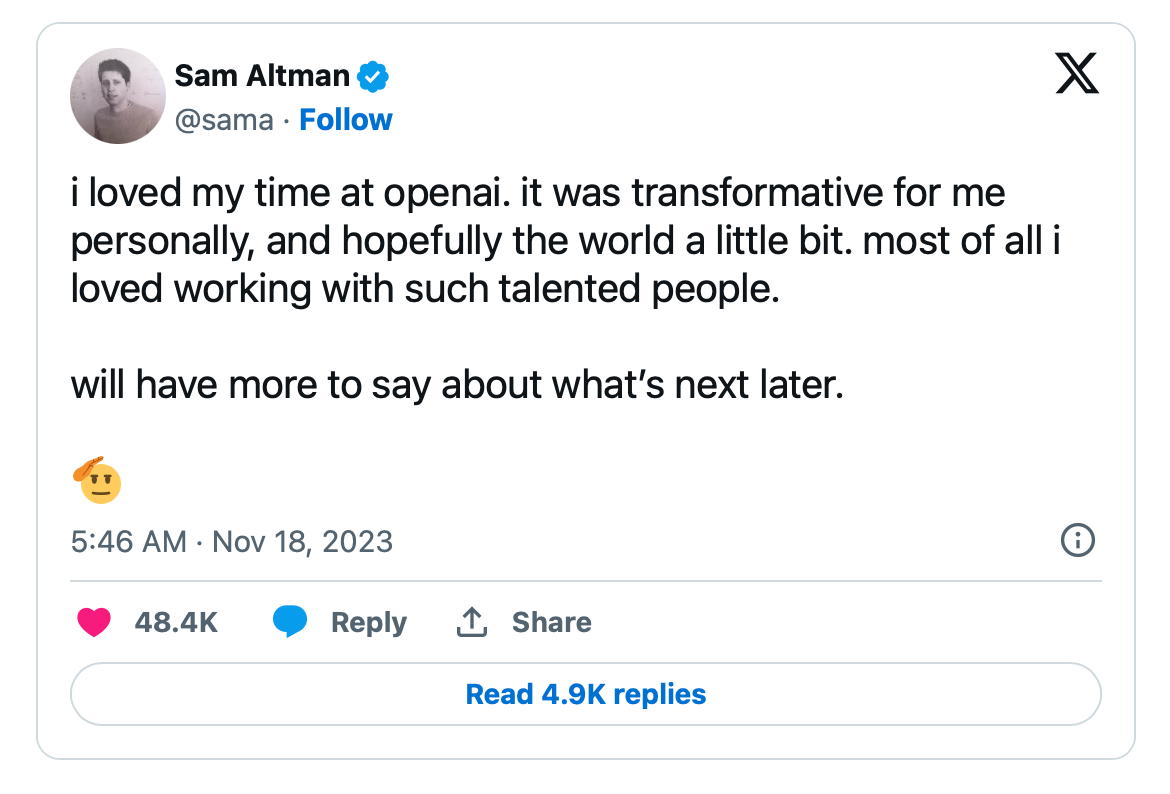
Task: Click the blue verified badge
Action: (x=373, y=75)
